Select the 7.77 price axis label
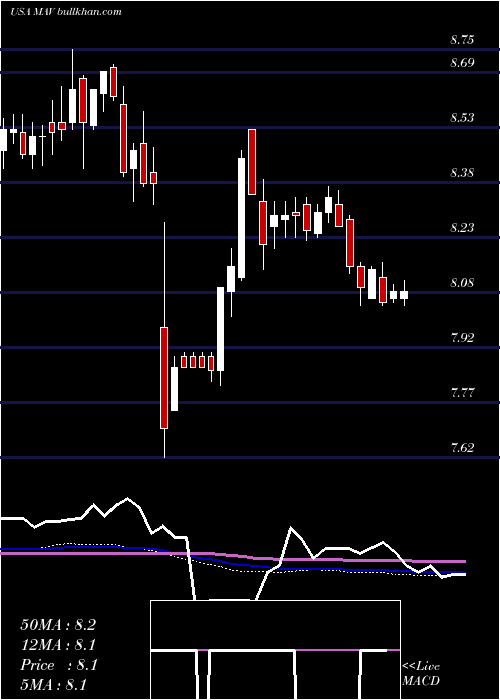 pyautogui.click(x=462, y=393)
